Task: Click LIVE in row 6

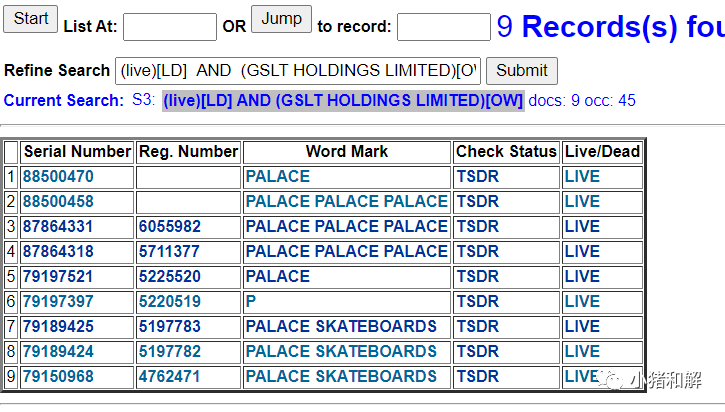Action: pos(582,301)
